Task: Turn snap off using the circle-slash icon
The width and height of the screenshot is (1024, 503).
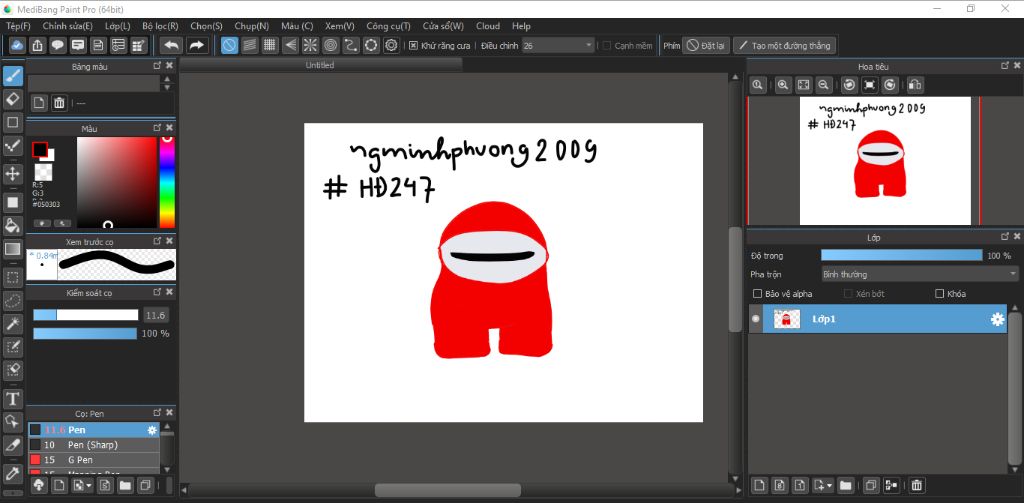Action: 229,45
